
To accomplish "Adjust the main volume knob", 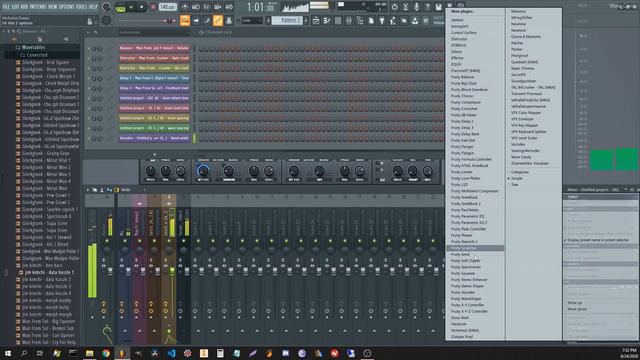I will (x=106, y=7).
